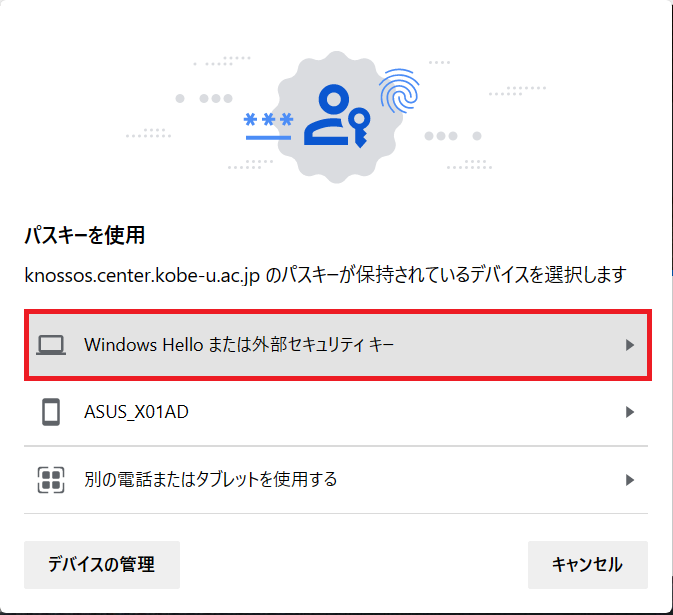Click the blue fingerprint illustration icon
The height and width of the screenshot is (615, 673).
[399, 91]
